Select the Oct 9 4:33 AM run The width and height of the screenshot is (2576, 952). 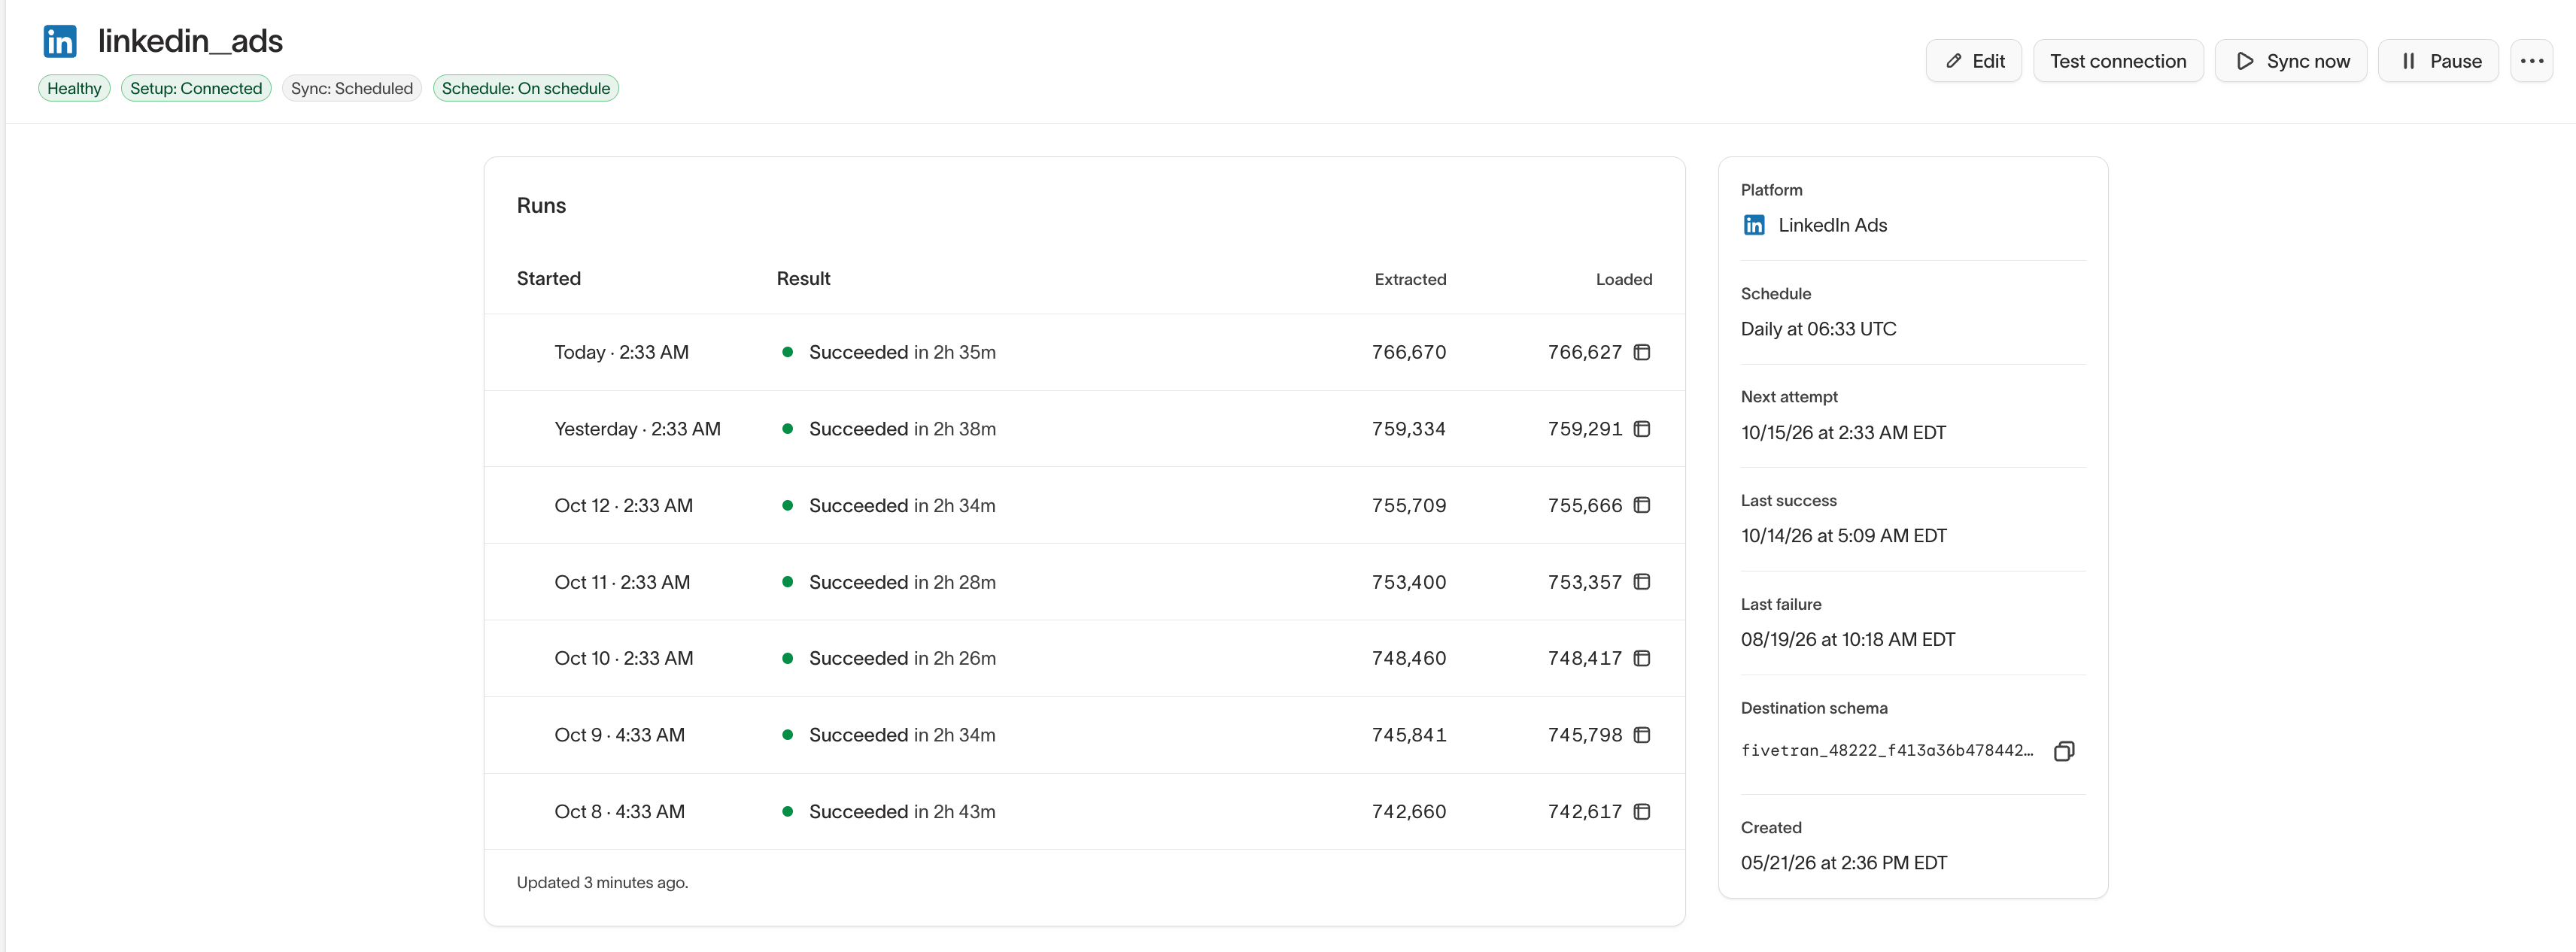(x=1084, y=735)
